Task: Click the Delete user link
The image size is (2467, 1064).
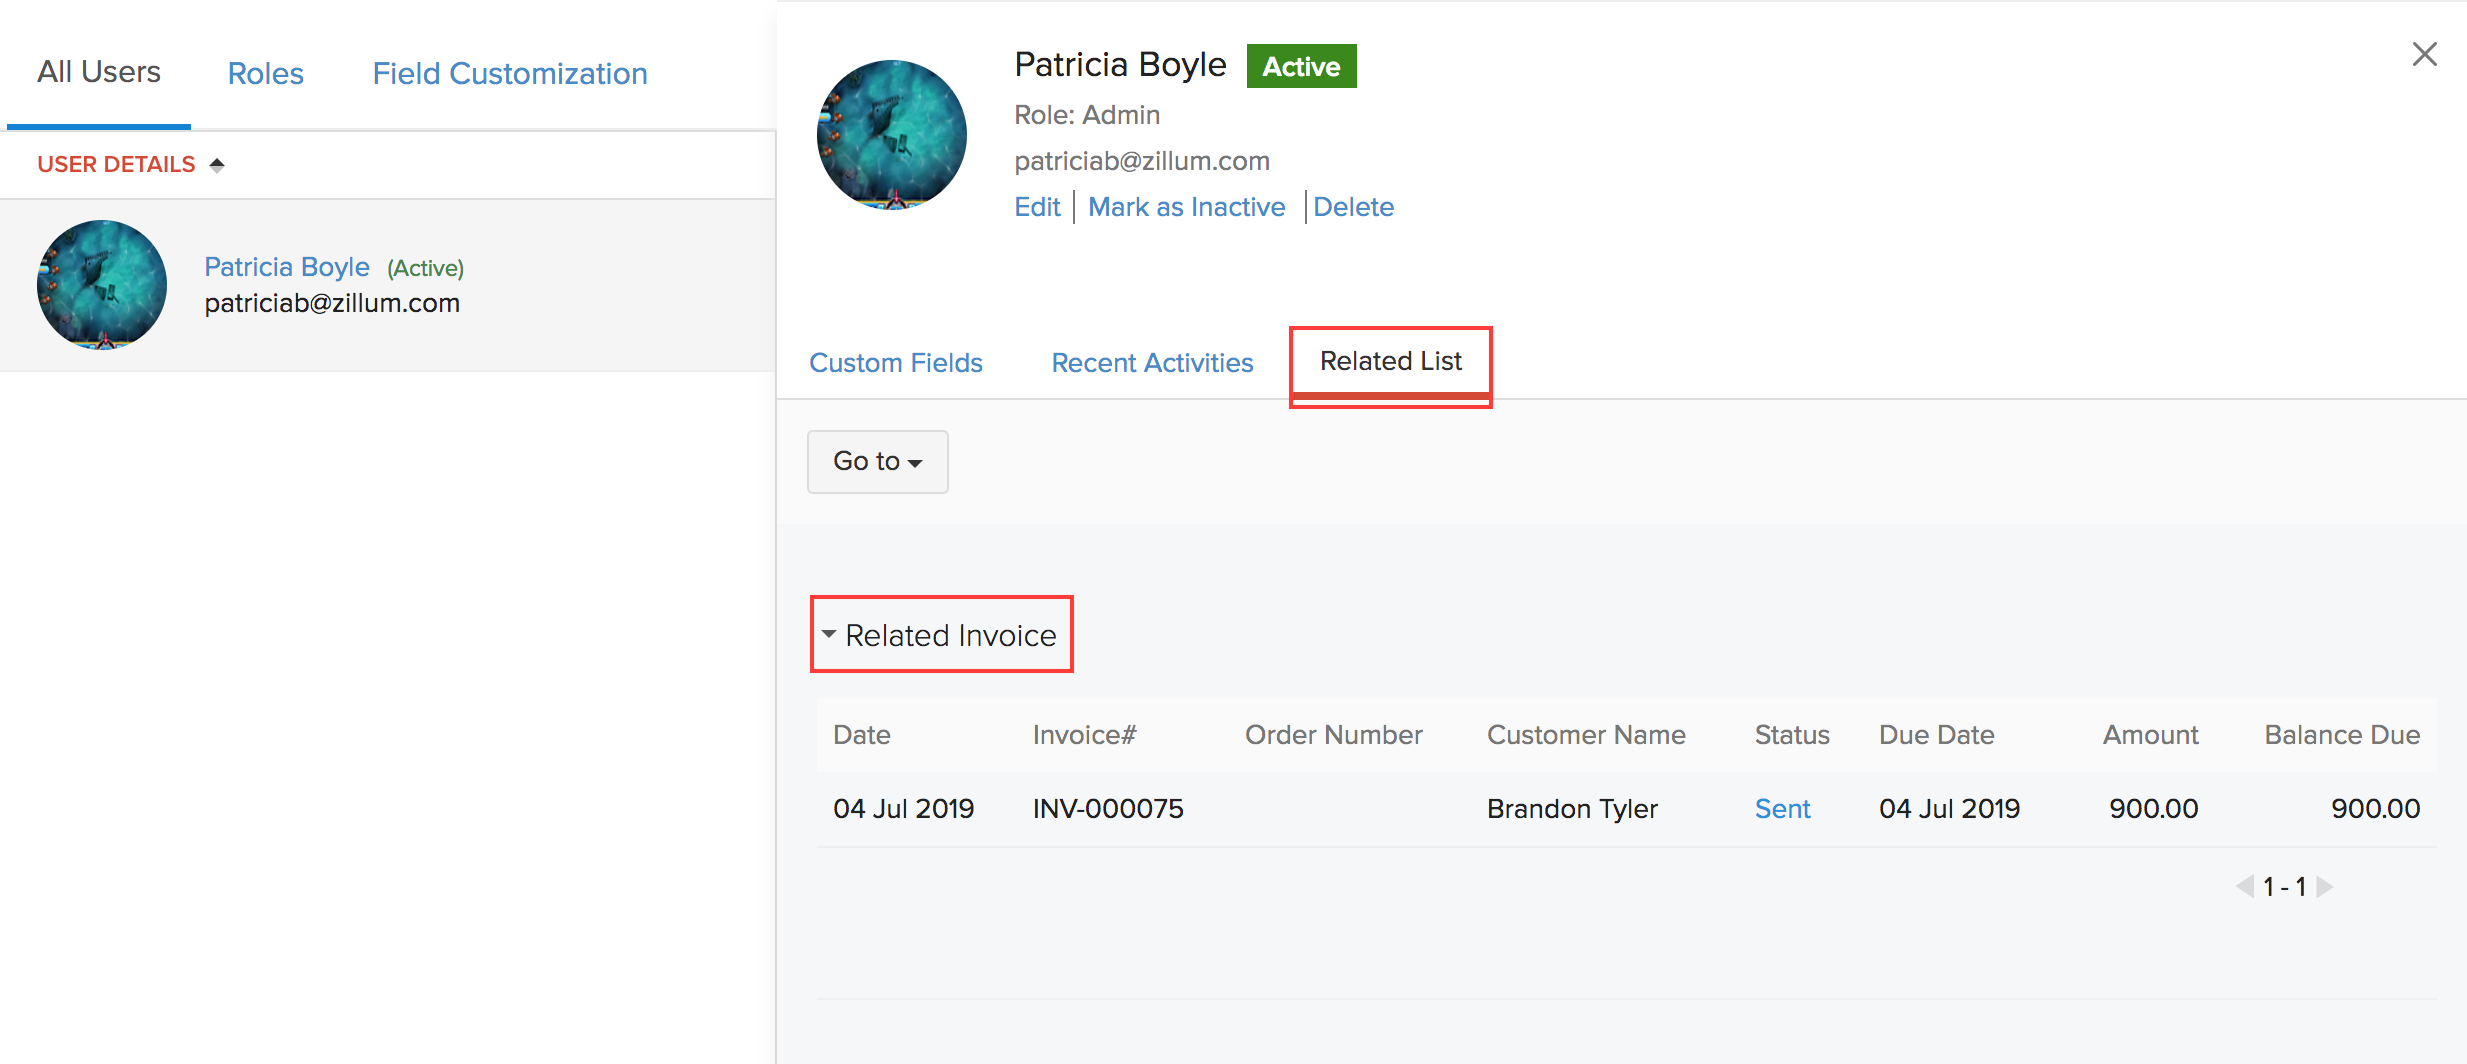Action: click(1353, 207)
